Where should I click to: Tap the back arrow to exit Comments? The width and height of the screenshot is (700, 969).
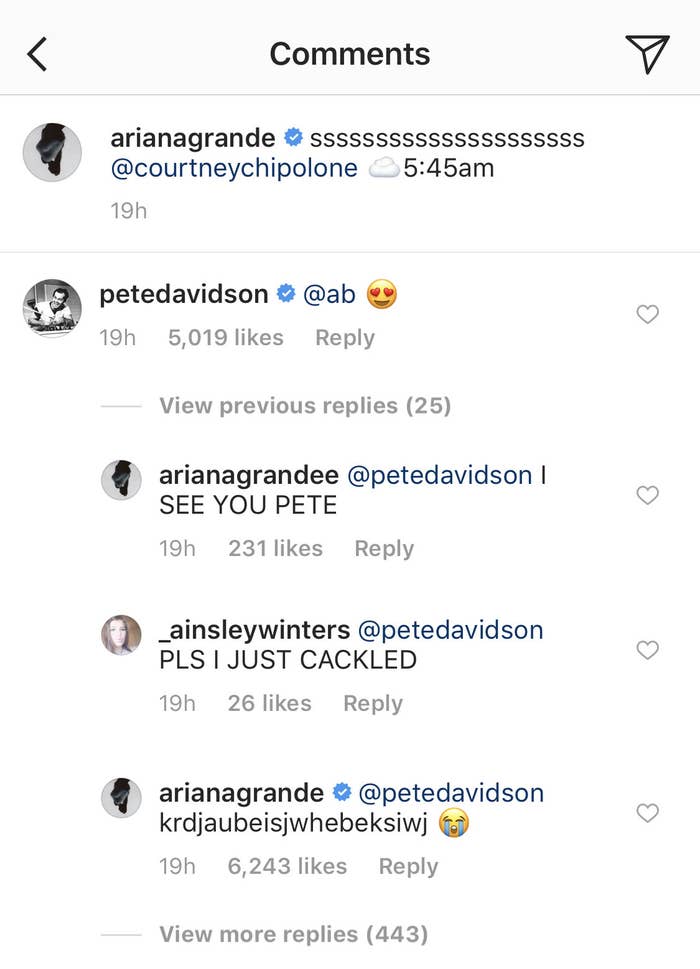pyautogui.click(x=37, y=53)
